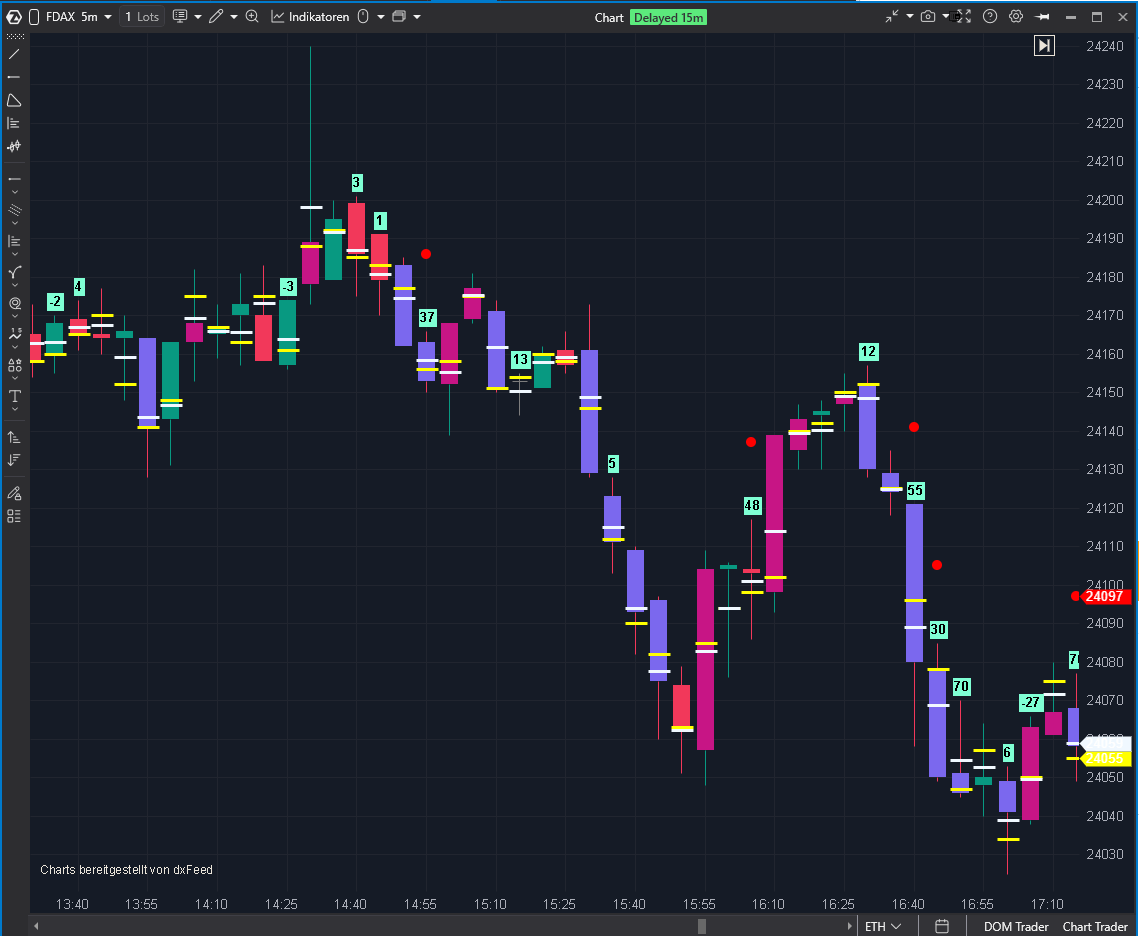Choose the text tool in sidebar

[14, 397]
